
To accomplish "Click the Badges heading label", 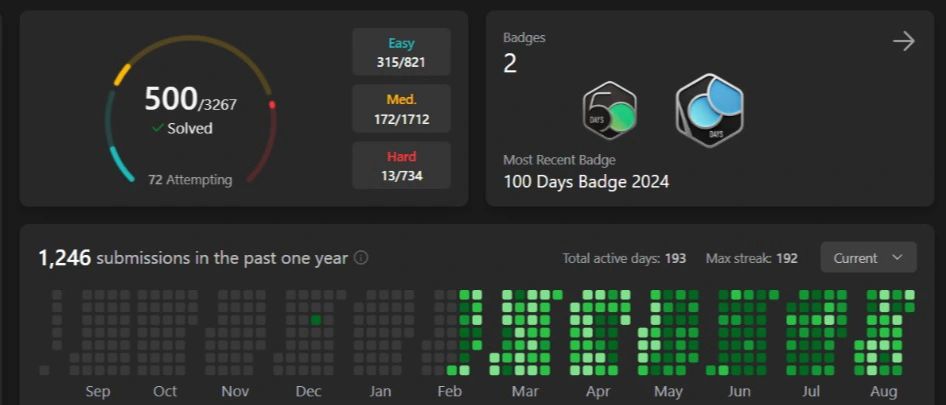I will point(524,38).
